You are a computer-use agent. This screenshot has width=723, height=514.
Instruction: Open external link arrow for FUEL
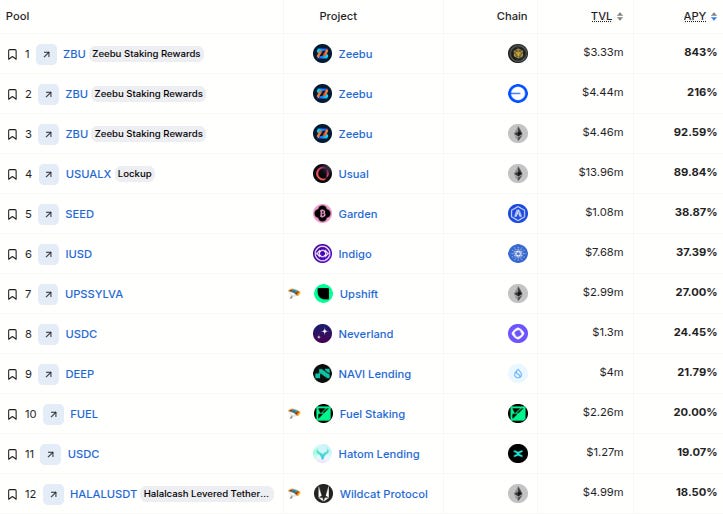pyautogui.click(x=53, y=414)
